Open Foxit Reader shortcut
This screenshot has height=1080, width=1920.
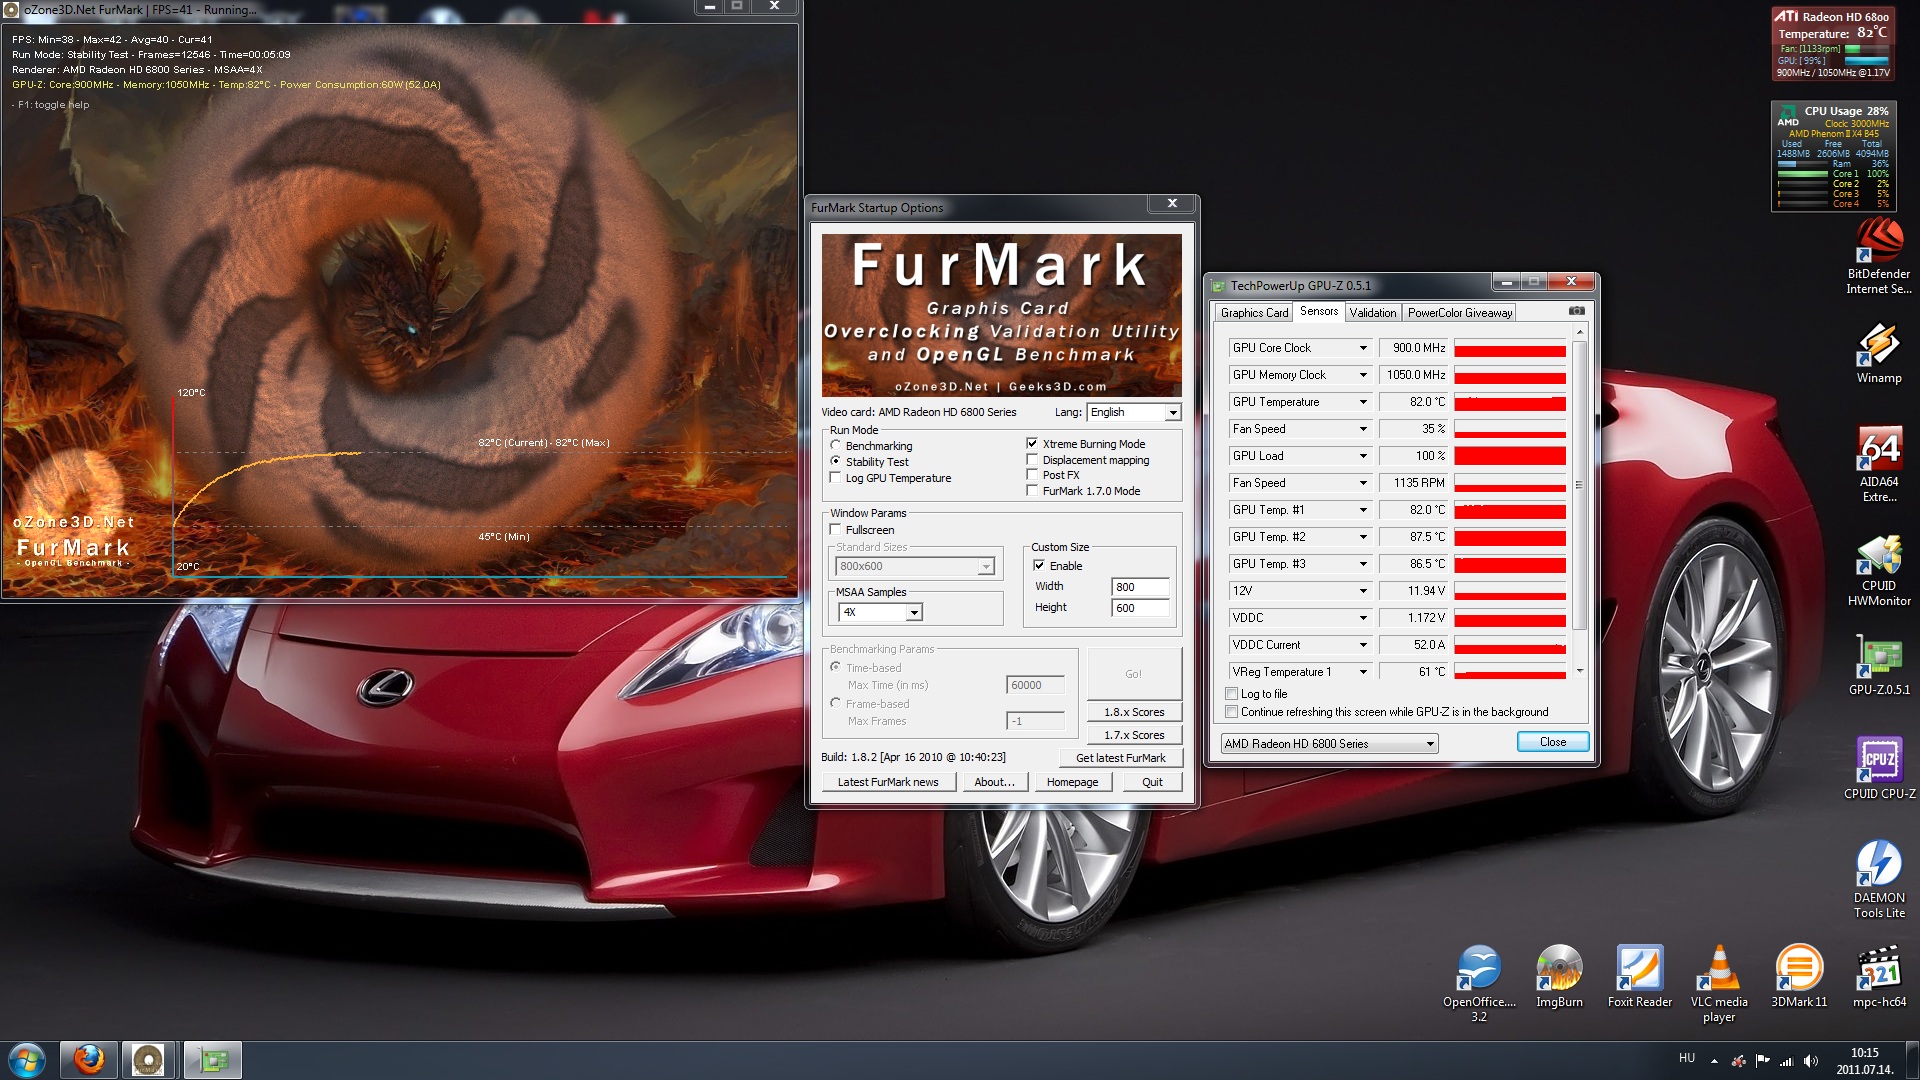[x=1639, y=977]
